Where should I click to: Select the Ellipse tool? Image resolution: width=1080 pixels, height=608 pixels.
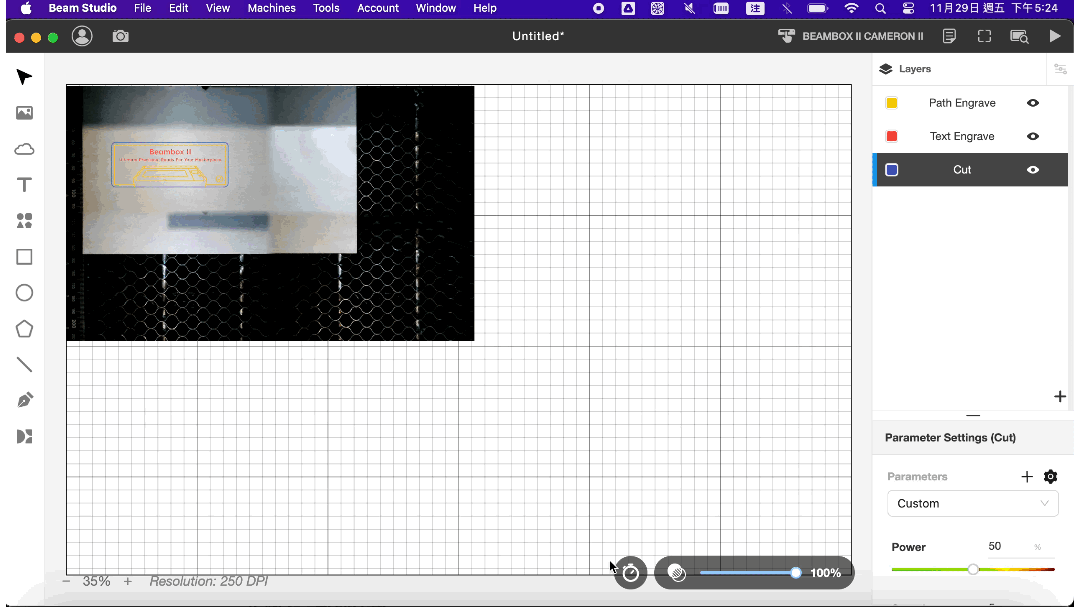(24, 293)
